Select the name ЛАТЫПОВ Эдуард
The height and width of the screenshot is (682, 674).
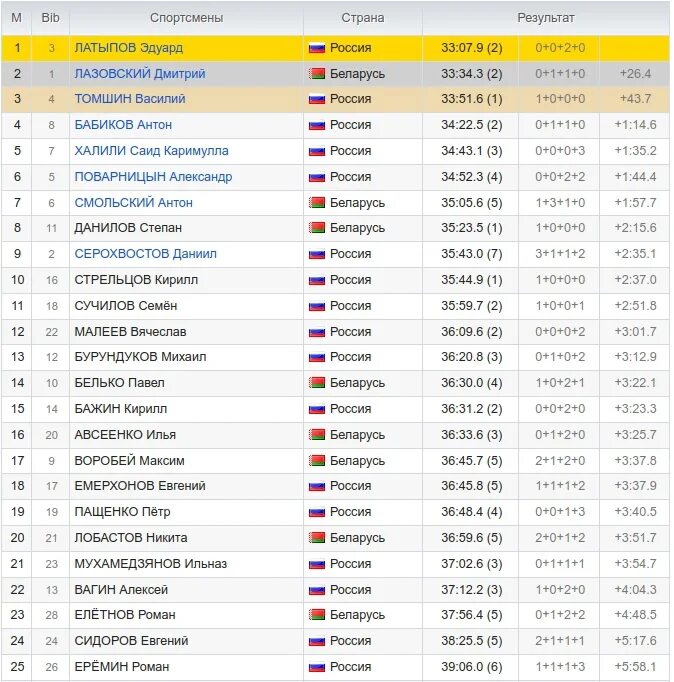coord(129,48)
